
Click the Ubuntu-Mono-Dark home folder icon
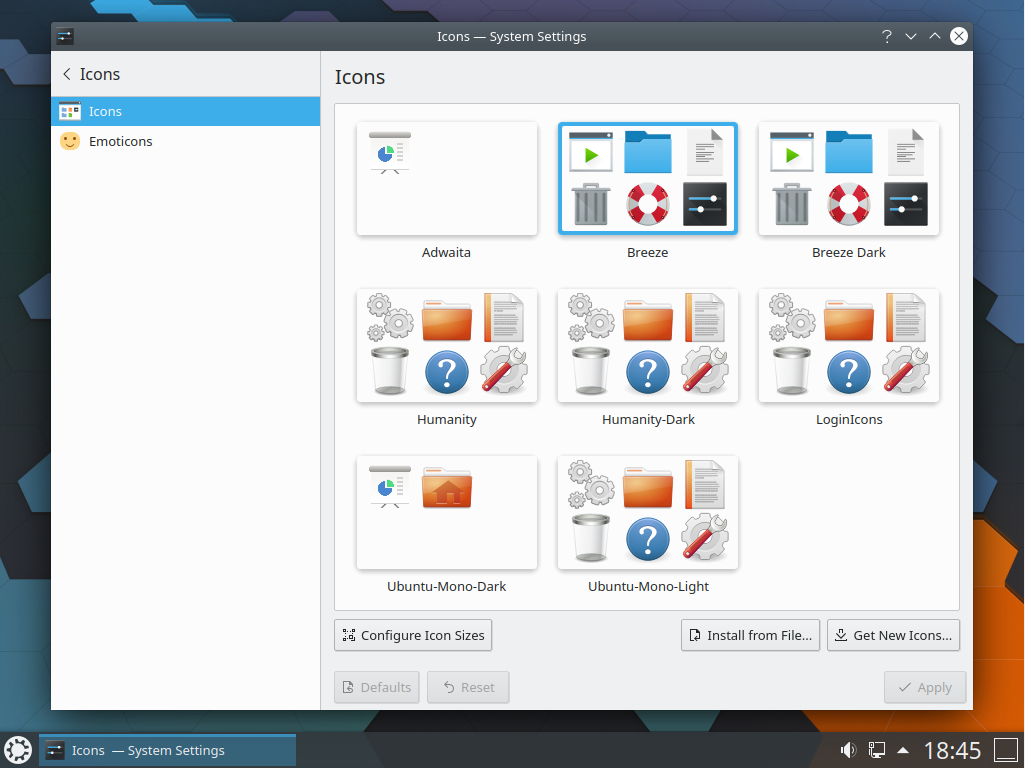point(446,487)
